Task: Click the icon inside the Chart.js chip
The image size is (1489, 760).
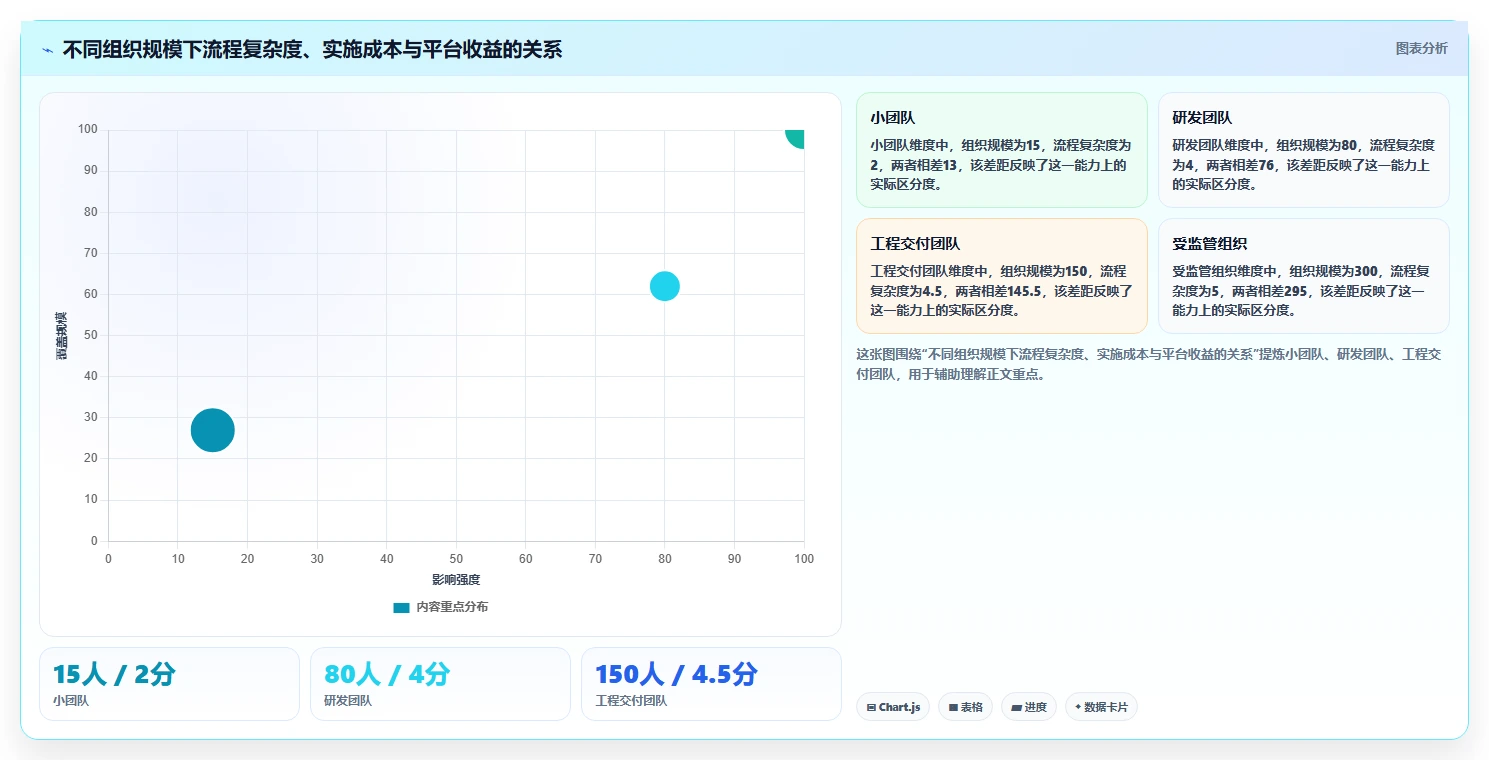Action: click(871, 707)
